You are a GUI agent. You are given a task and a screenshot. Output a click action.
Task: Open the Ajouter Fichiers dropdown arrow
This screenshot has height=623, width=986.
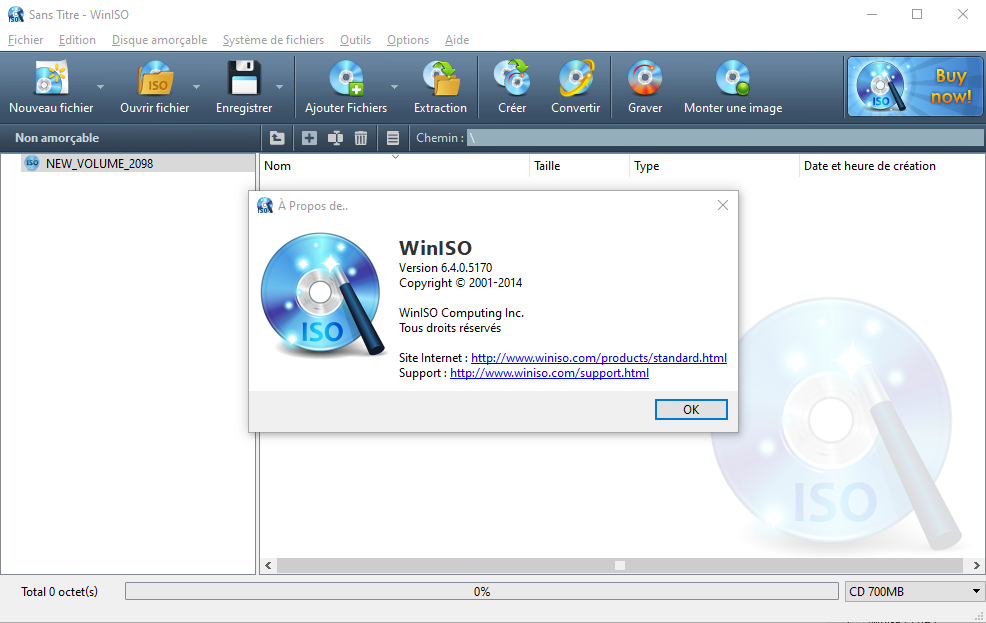[394, 87]
